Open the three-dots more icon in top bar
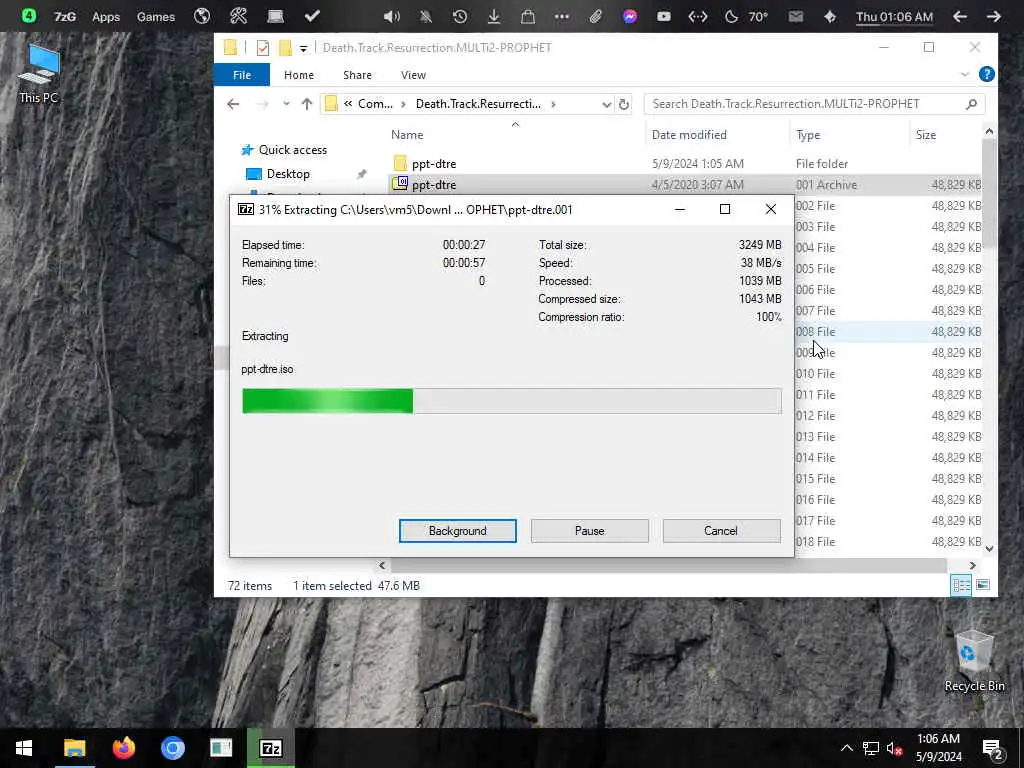The image size is (1024, 768). pyautogui.click(x=562, y=16)
